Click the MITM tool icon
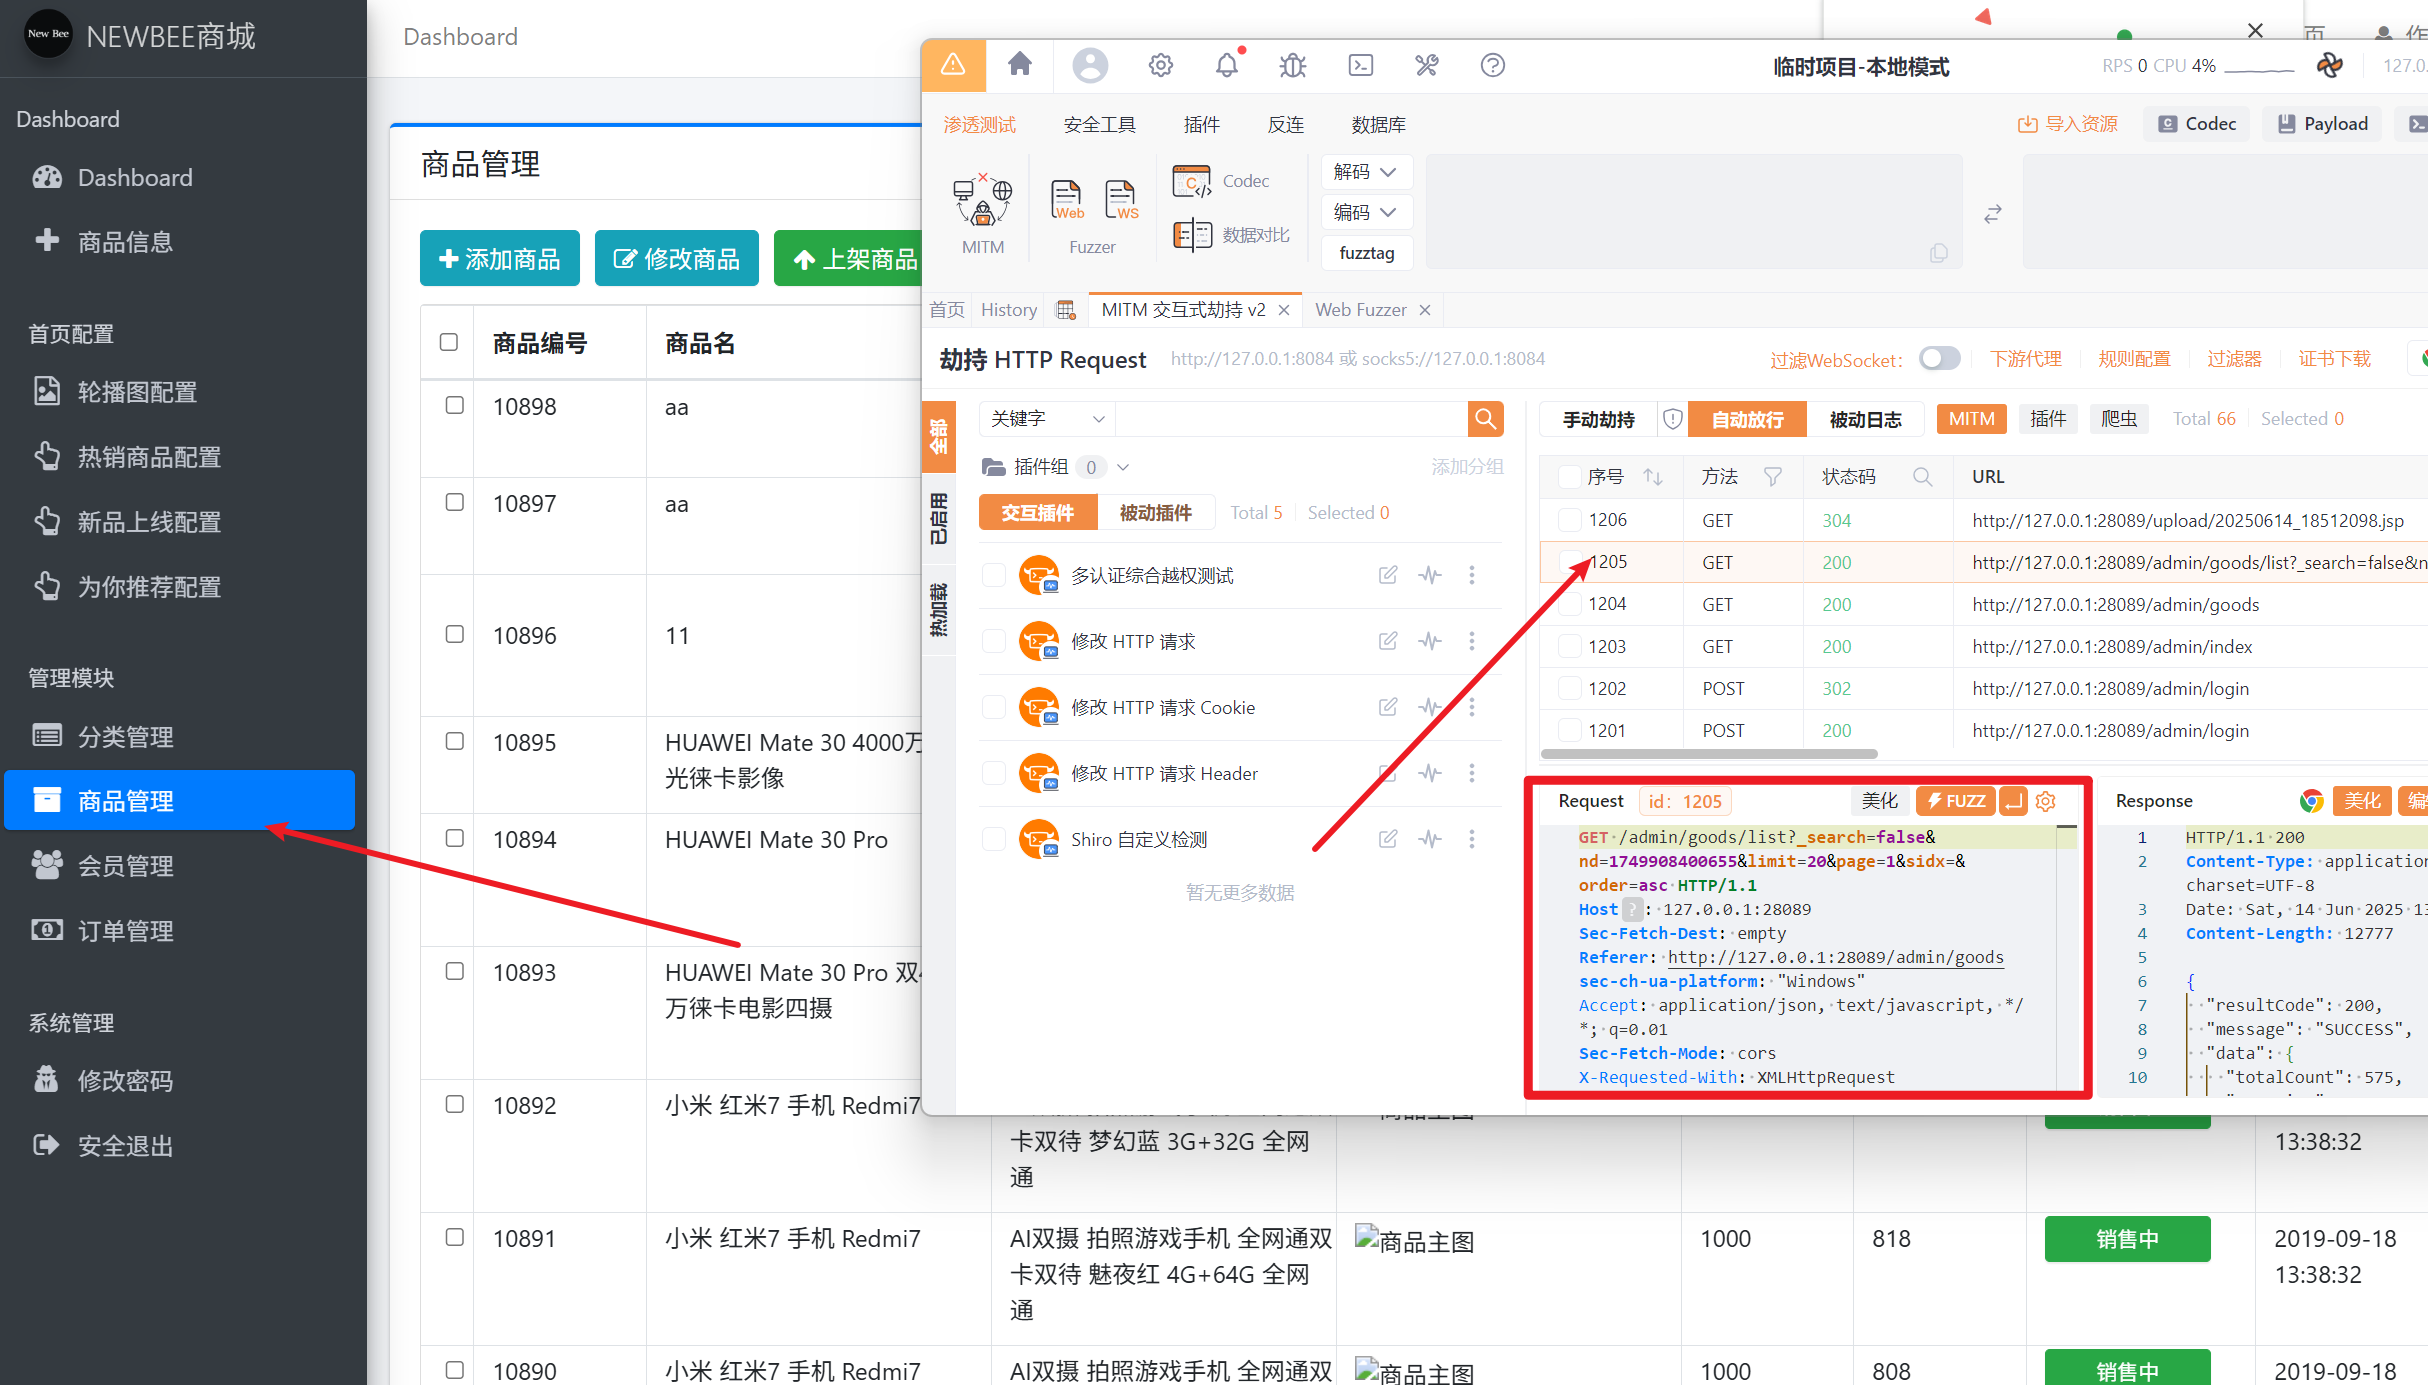The width and height of the screenshot is (2428, 1385). pyautogui.click(x=982, y=202)
